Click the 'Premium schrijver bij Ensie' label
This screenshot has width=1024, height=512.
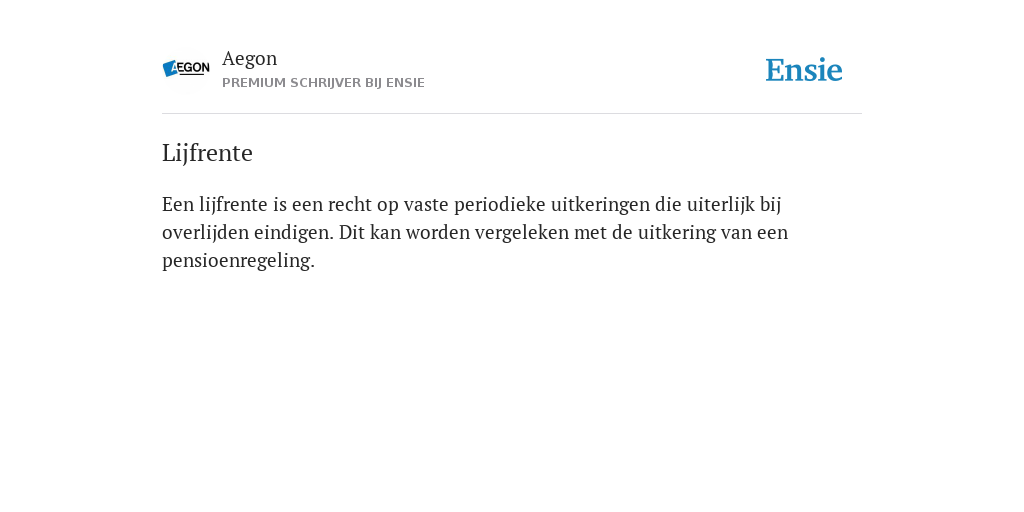(323, 83)
